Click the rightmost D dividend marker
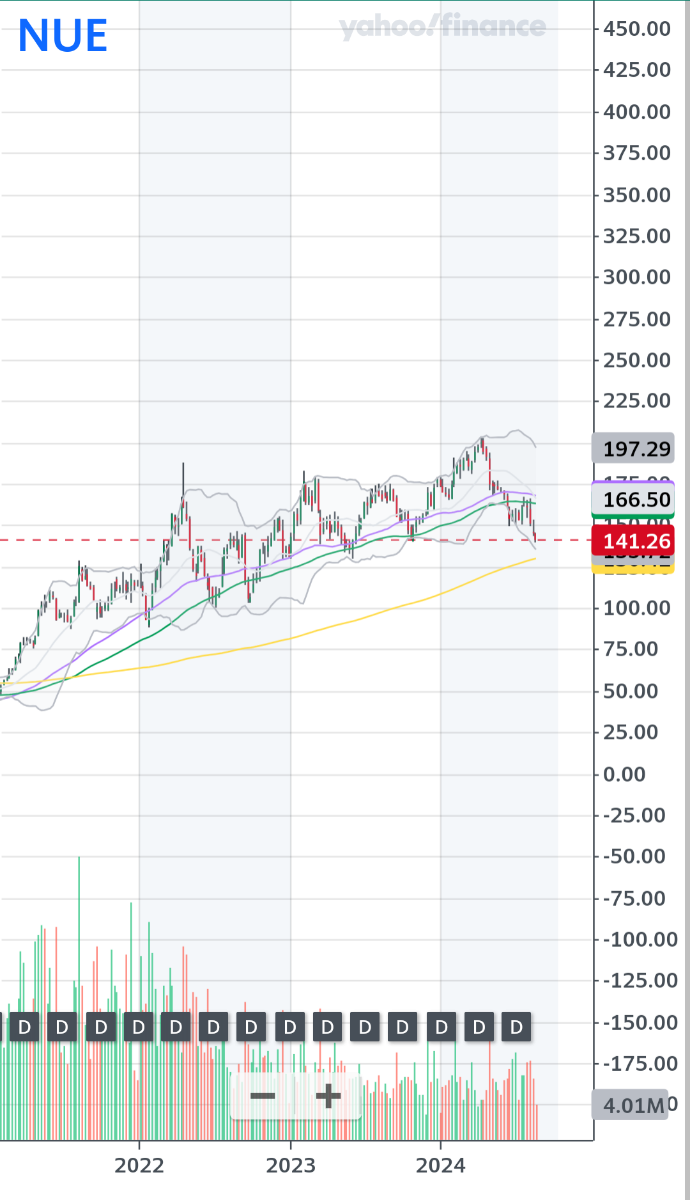This screenshot has height=1200, width=690. 516,1027
